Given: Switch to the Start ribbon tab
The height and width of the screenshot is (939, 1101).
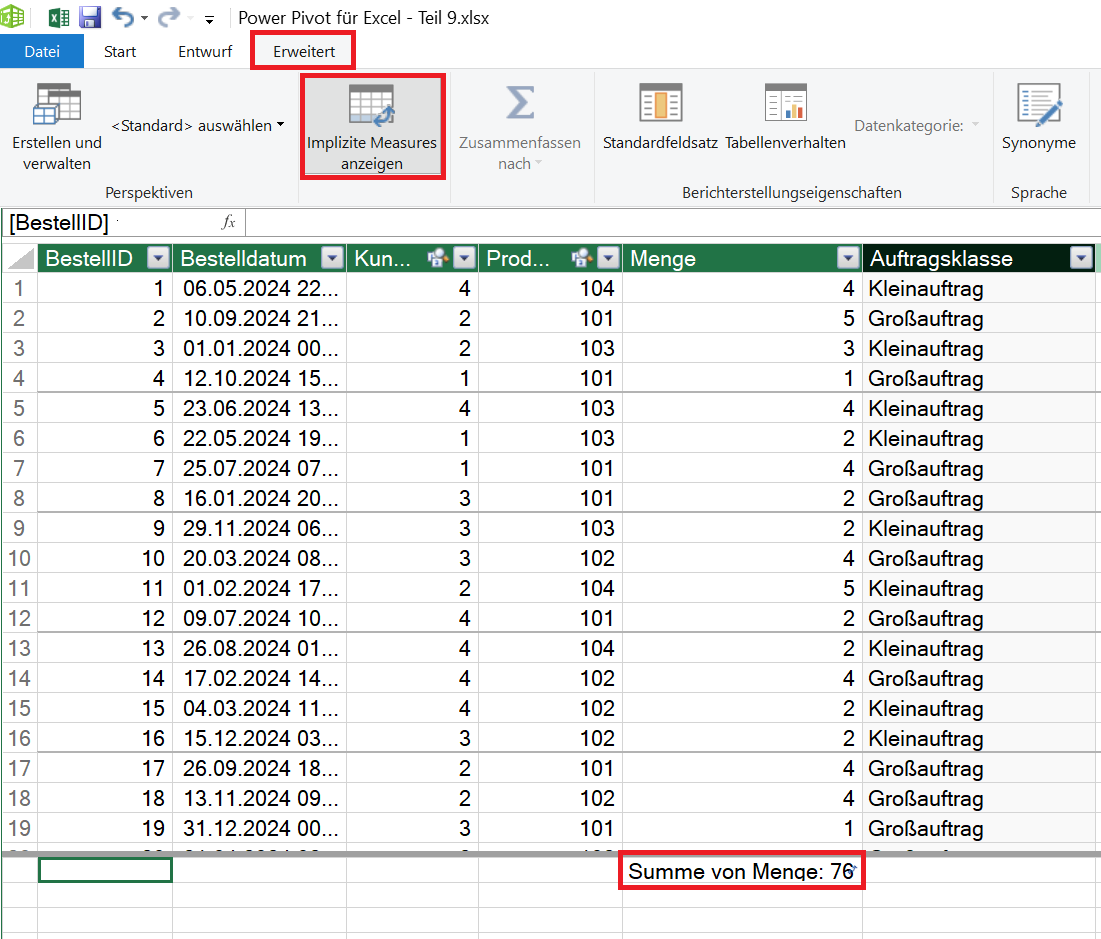Looking at the screenshot, I should click(x=120, y=51).
